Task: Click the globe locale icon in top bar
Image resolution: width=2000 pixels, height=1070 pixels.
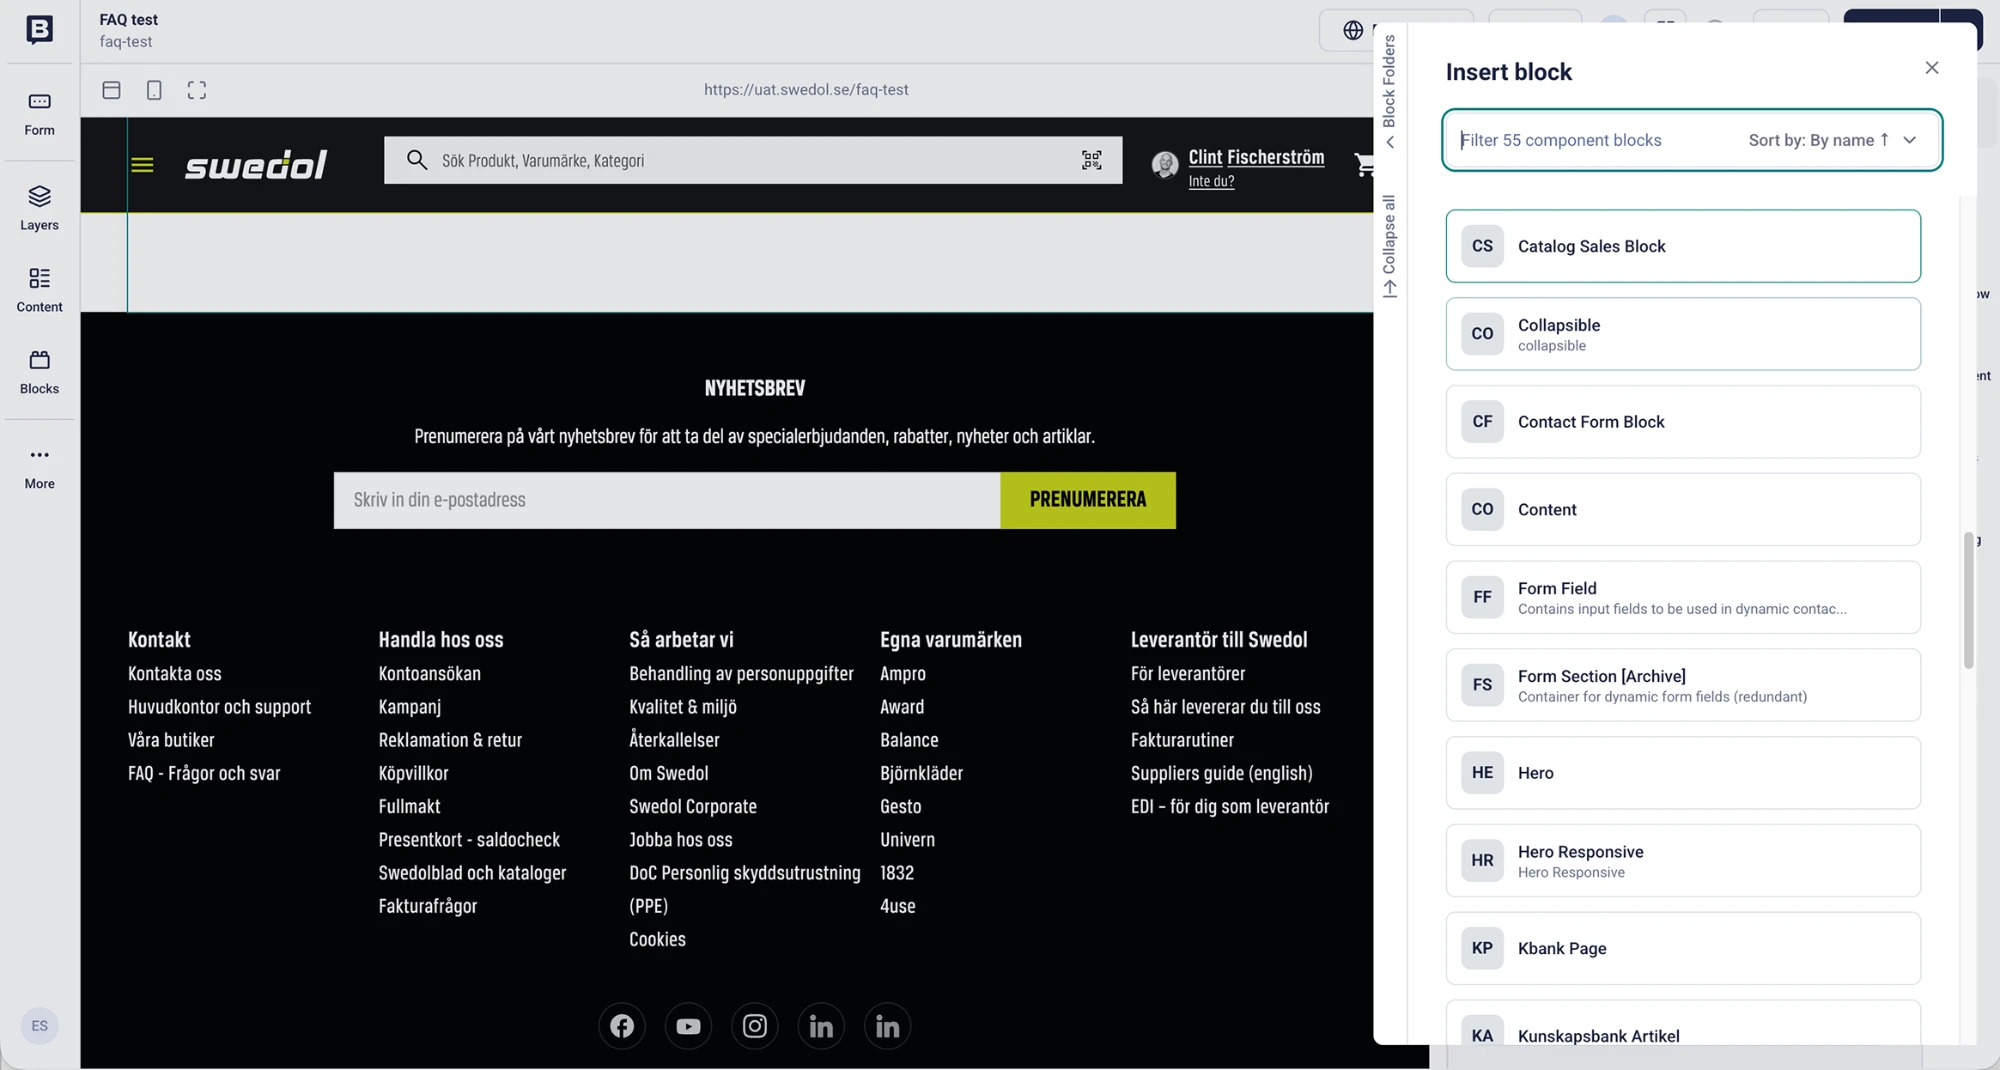Action: [1353, 30]
